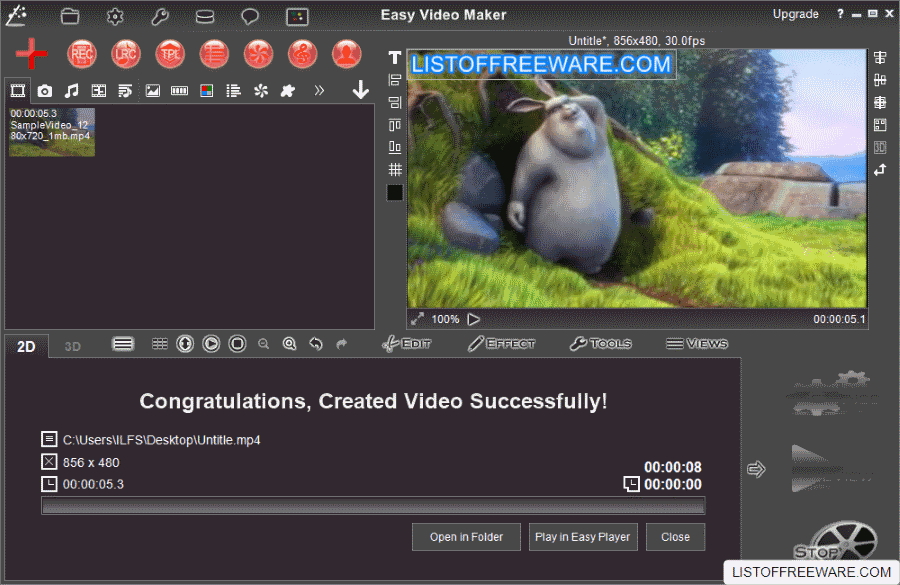Click the speech bubble feedback icon

coord(250,16)
